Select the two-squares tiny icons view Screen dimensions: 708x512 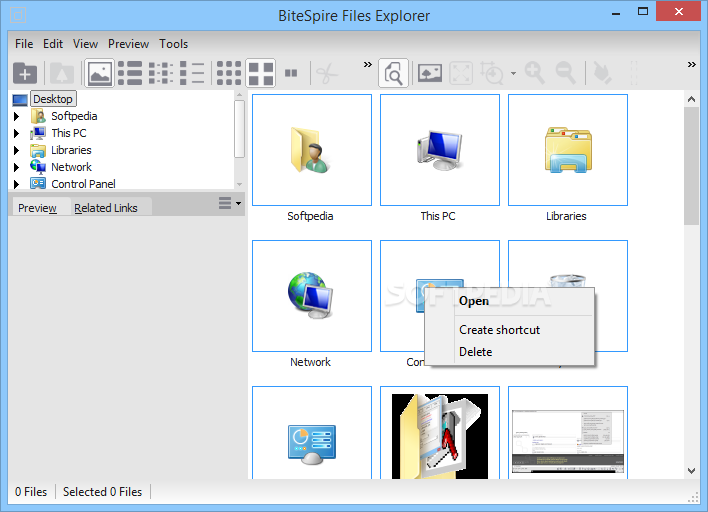(x=291, y=73)
